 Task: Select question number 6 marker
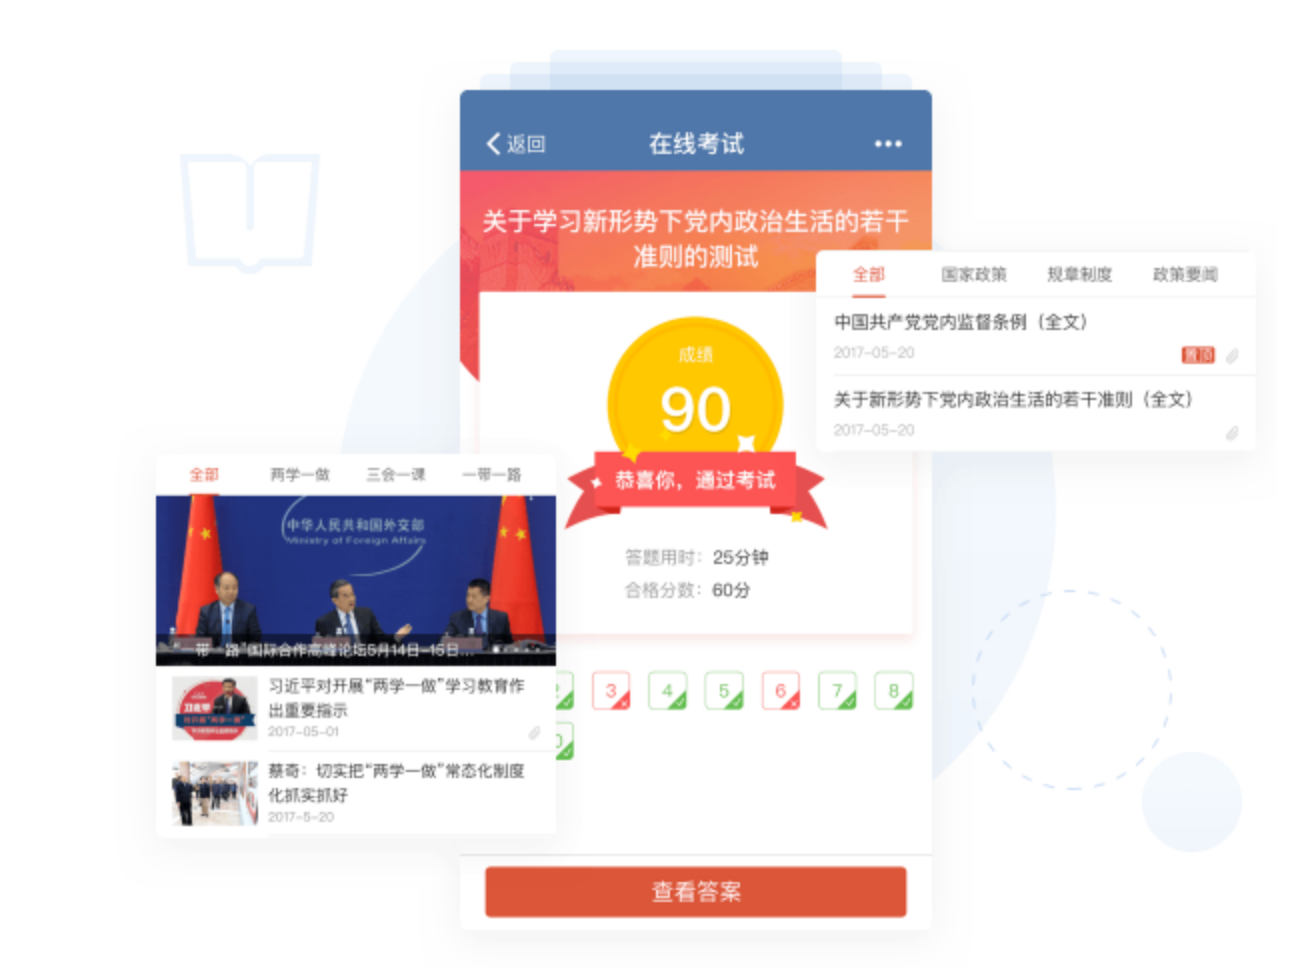coord(781,691)
